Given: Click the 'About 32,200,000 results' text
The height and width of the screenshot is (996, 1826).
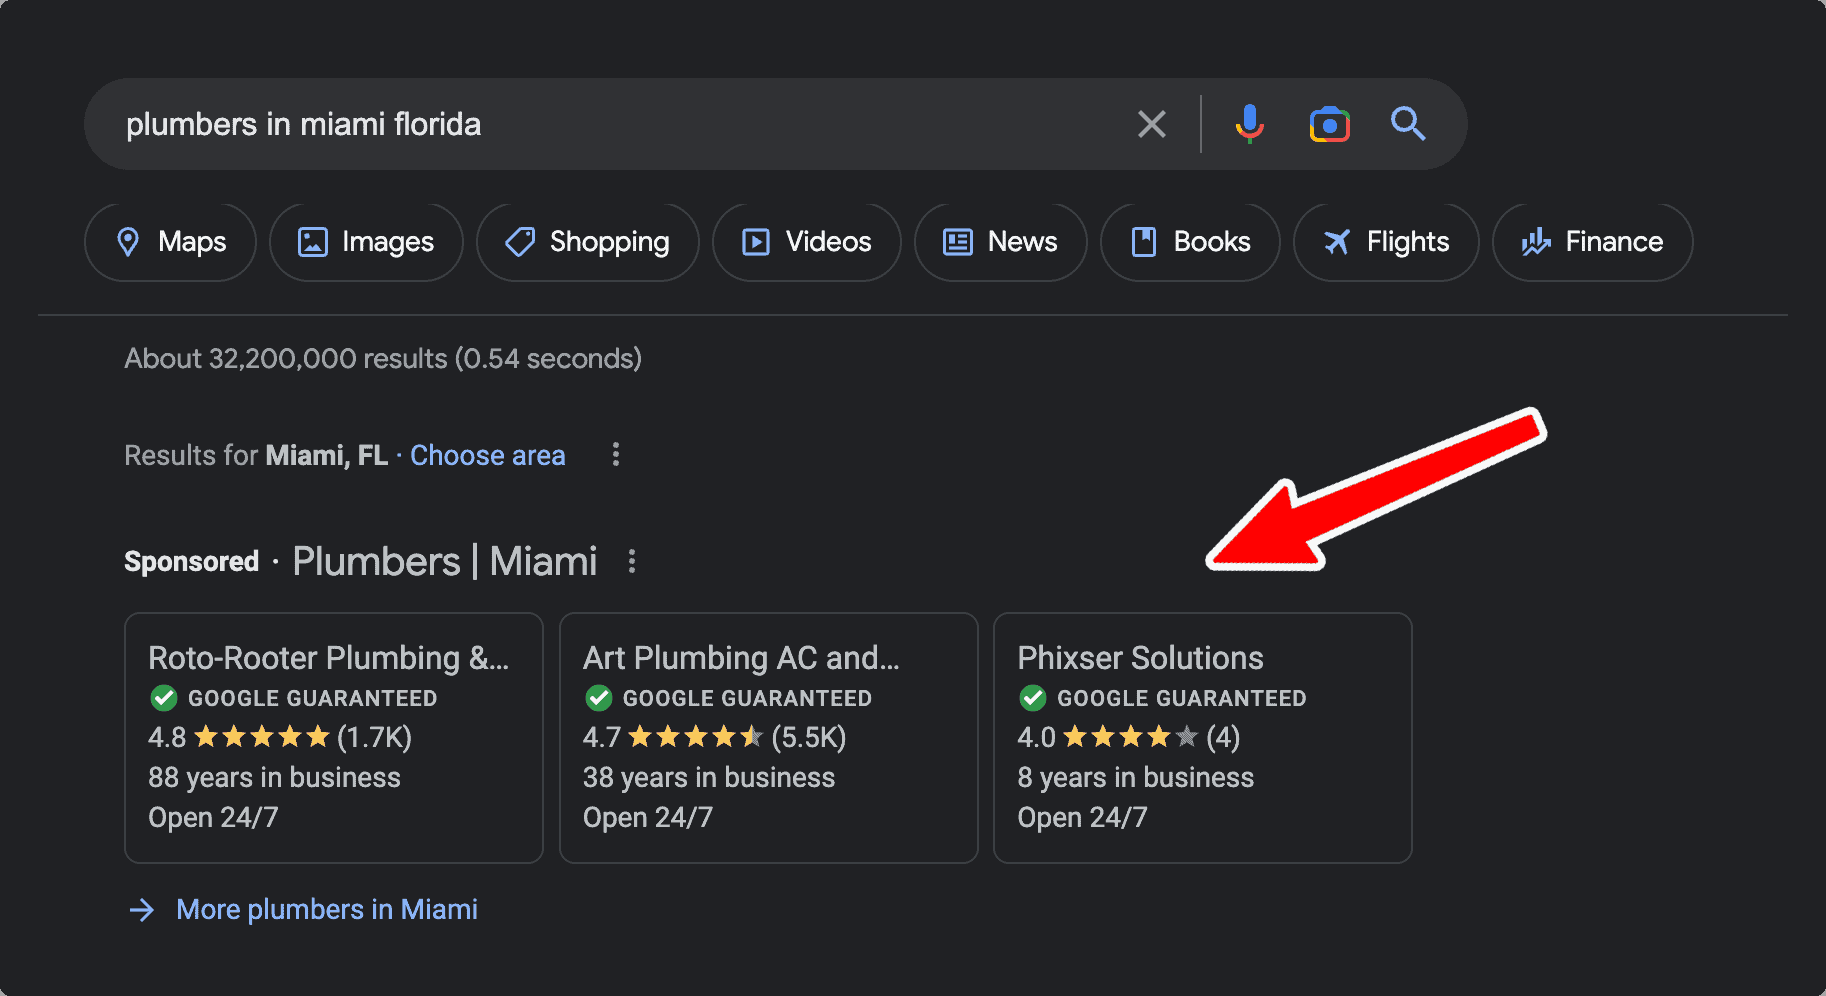Looking at the screenshot, I should (383, 359).
